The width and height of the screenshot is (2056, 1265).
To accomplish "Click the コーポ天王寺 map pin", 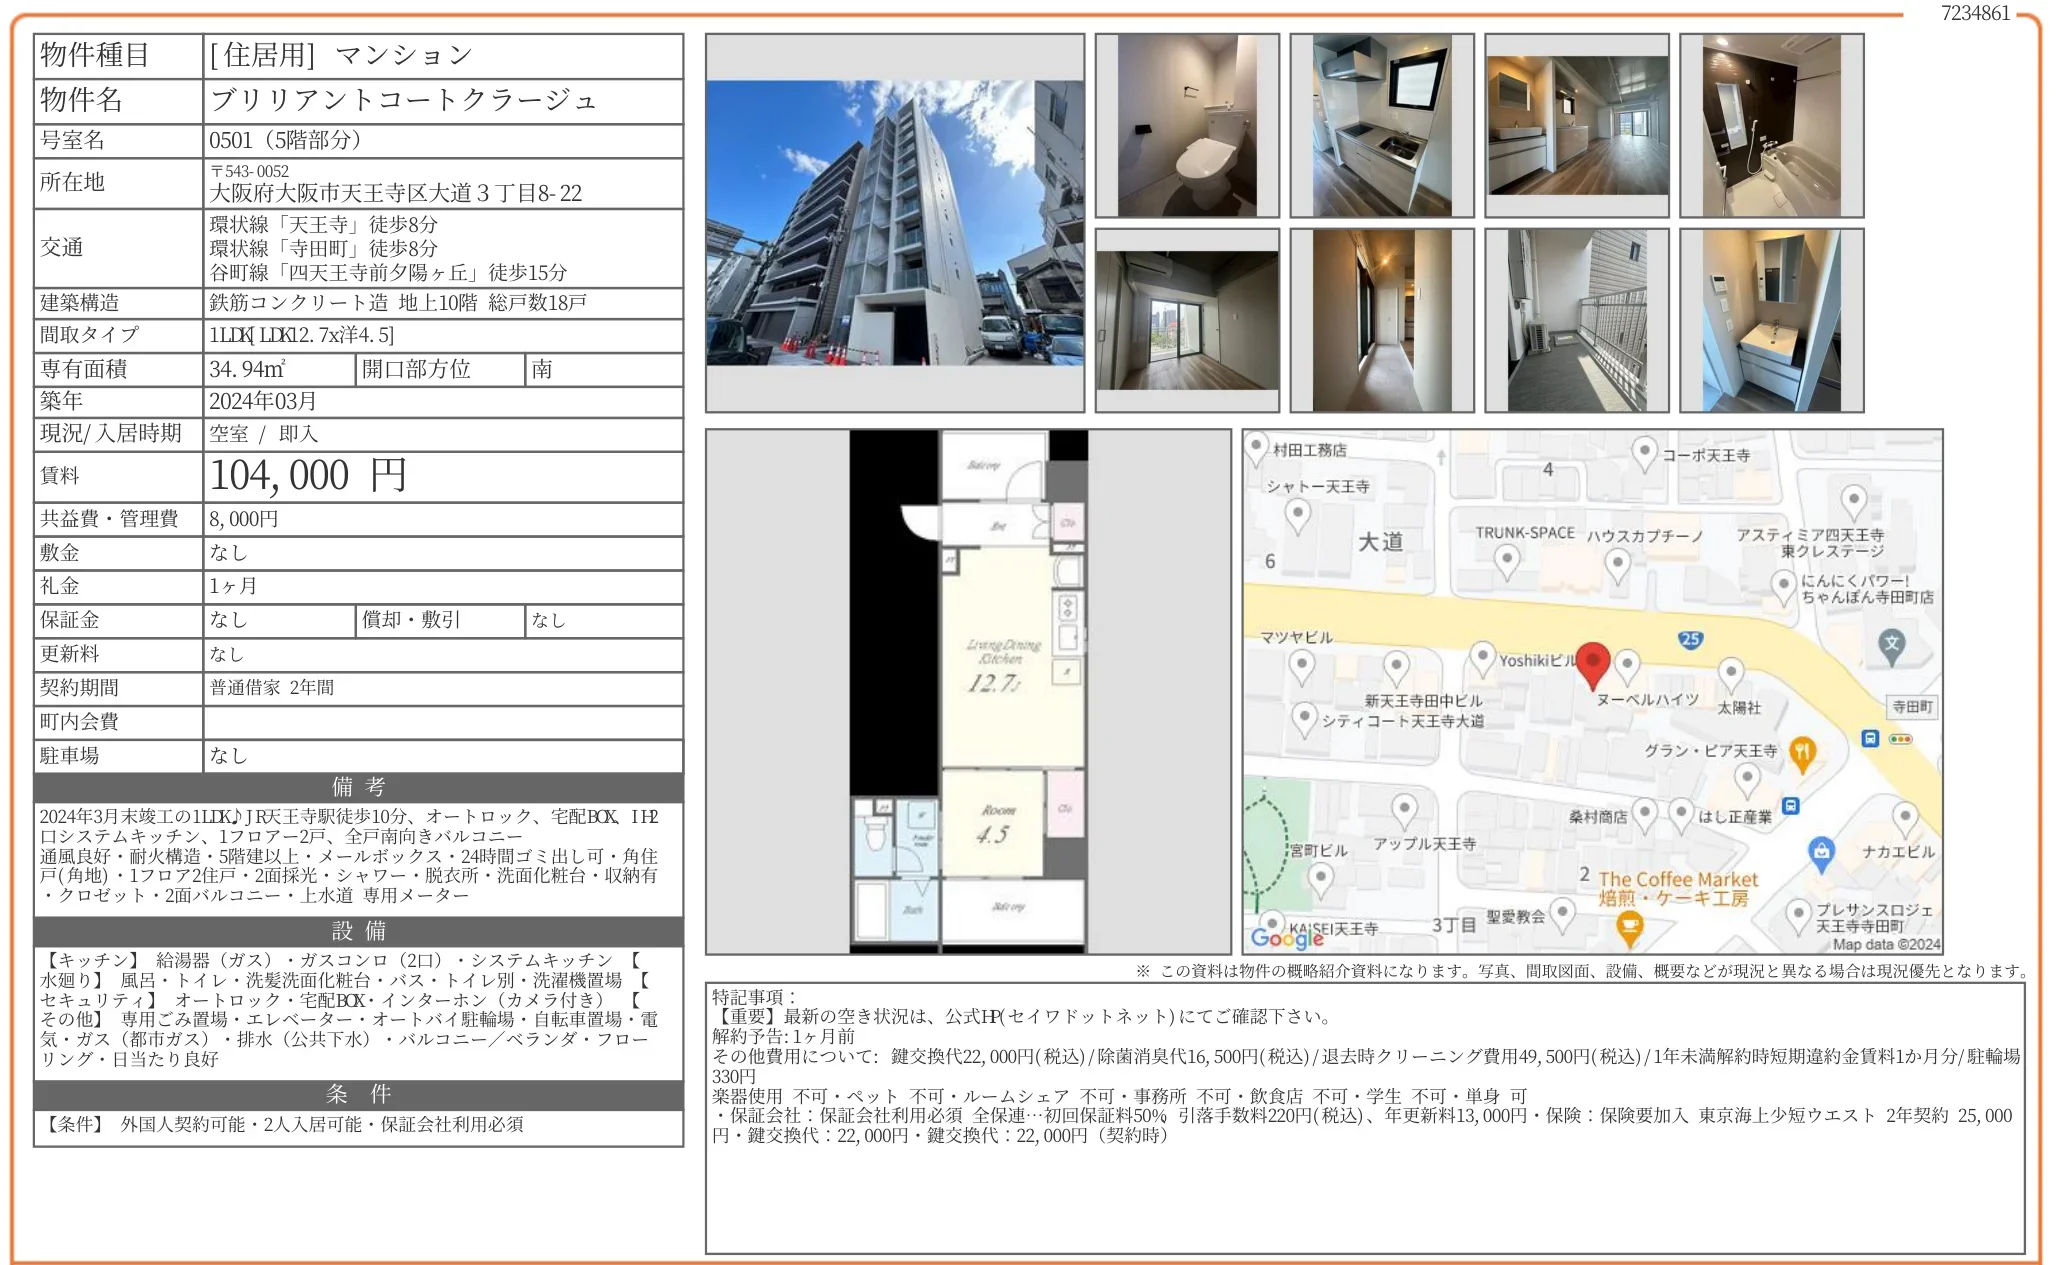I will point(1644,453).
